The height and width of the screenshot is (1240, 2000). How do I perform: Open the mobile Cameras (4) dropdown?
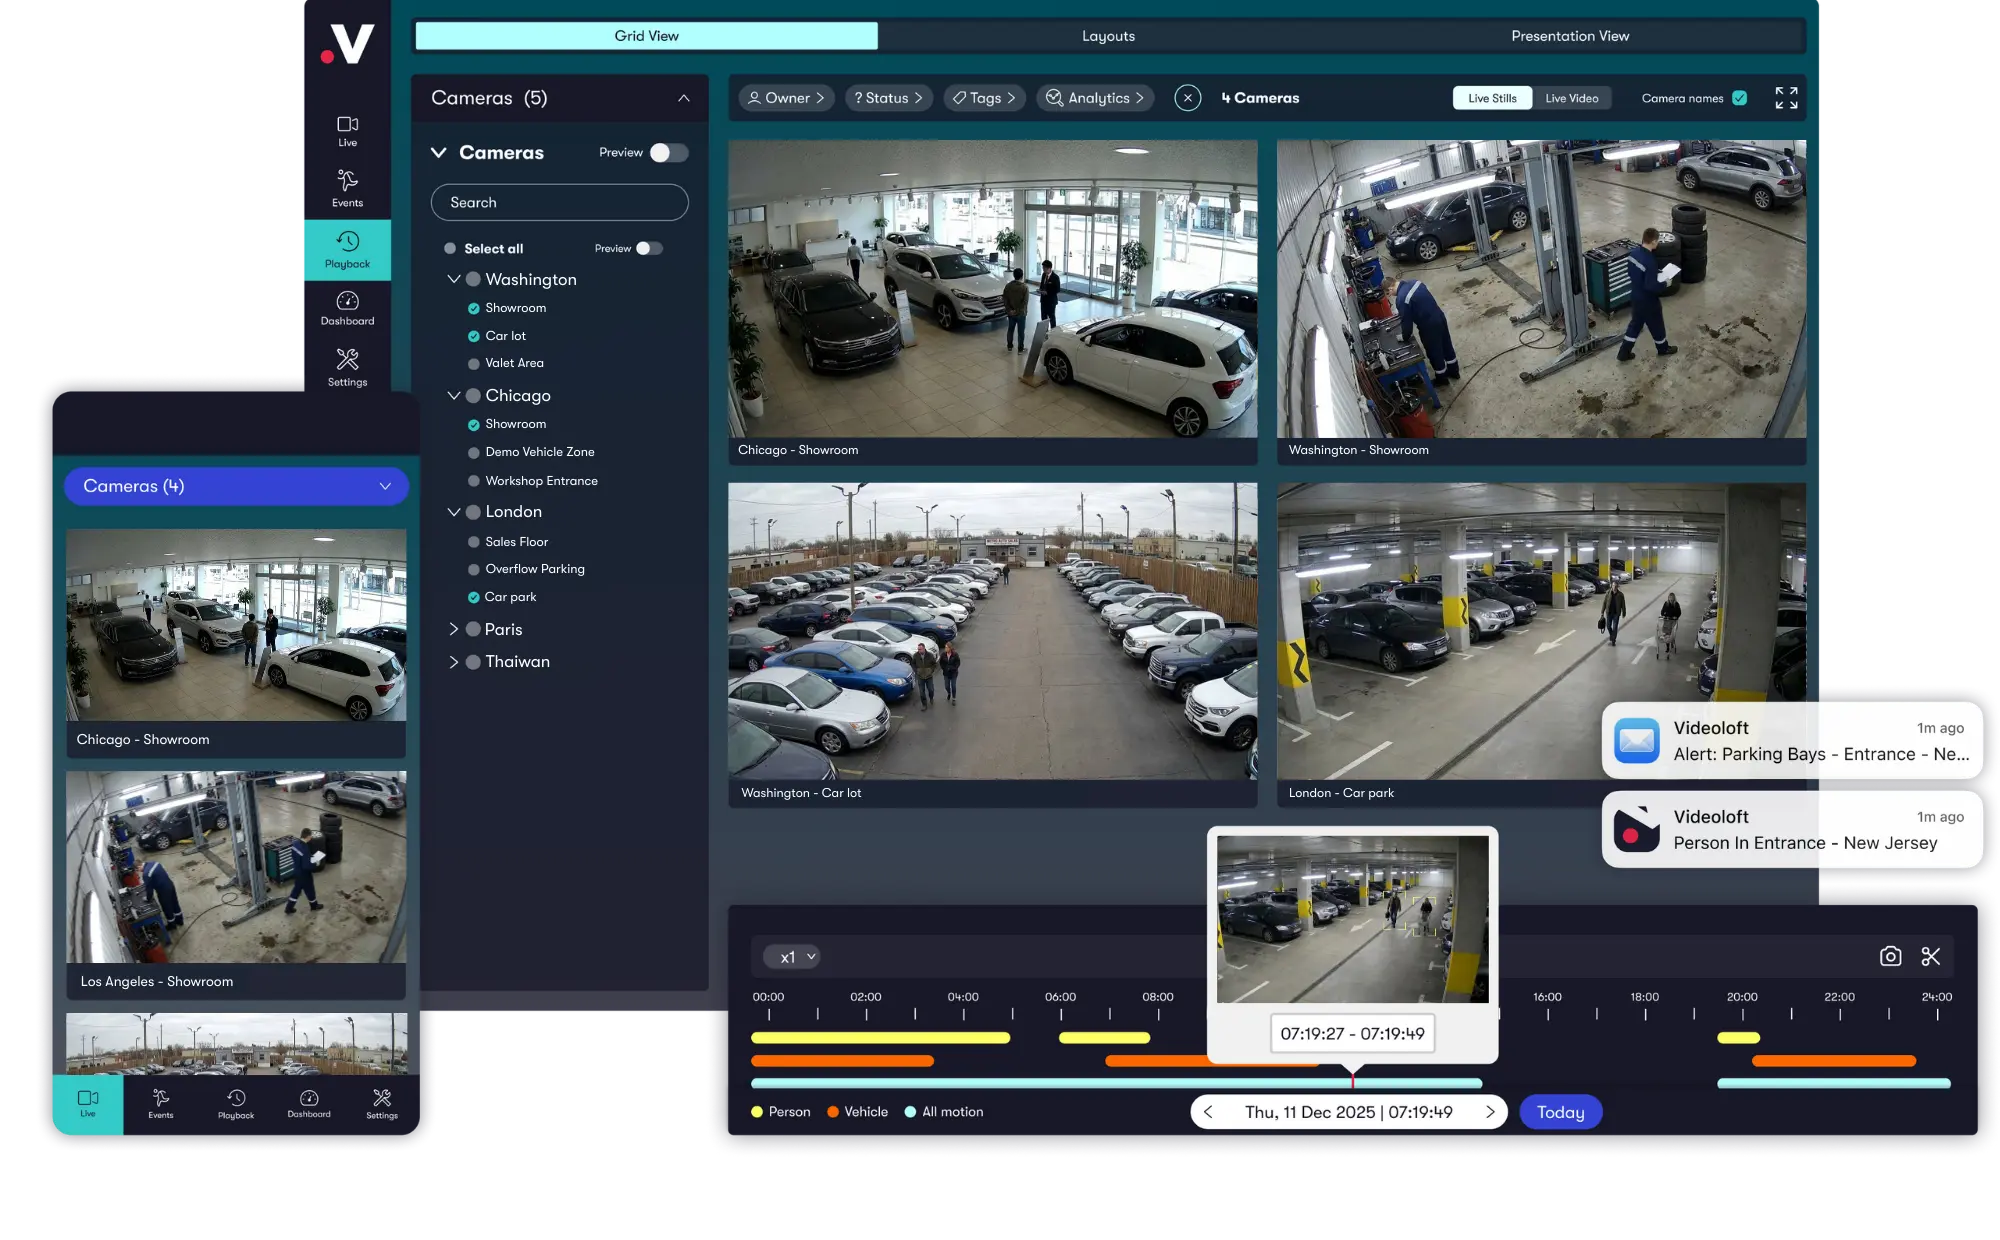[x=236, y=486]
